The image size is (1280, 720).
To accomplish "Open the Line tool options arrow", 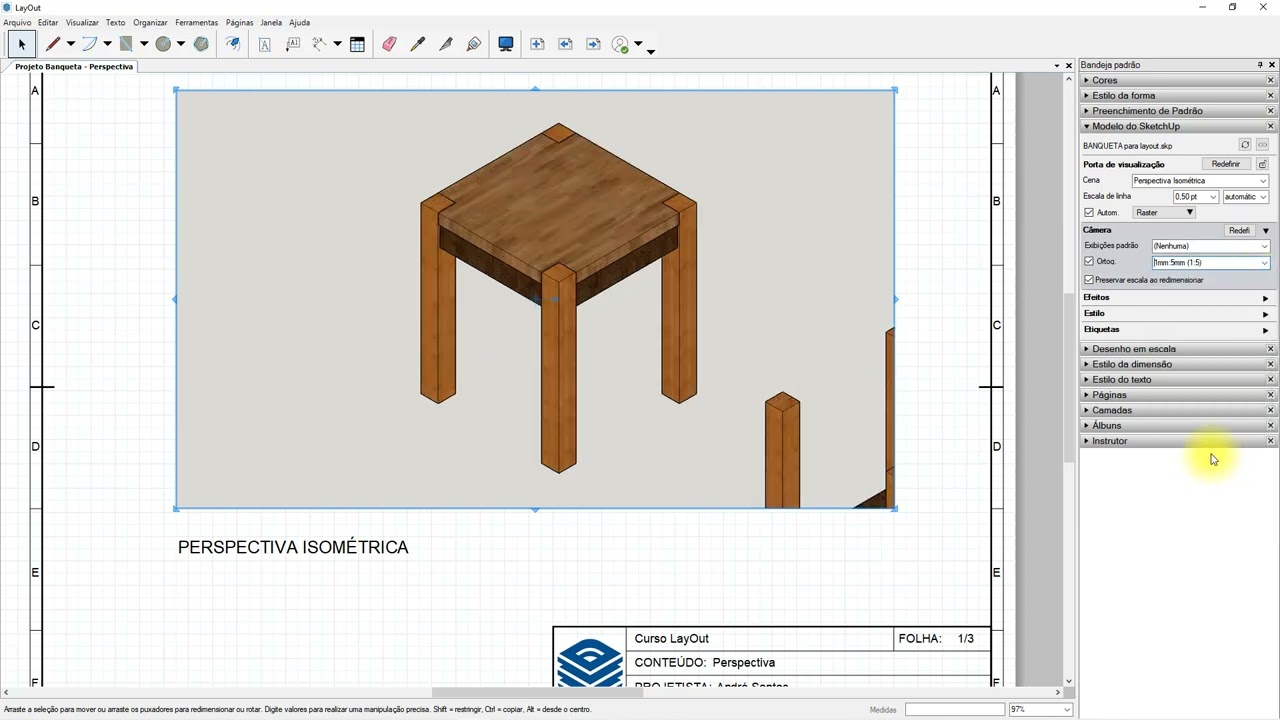I will [70, 44].
